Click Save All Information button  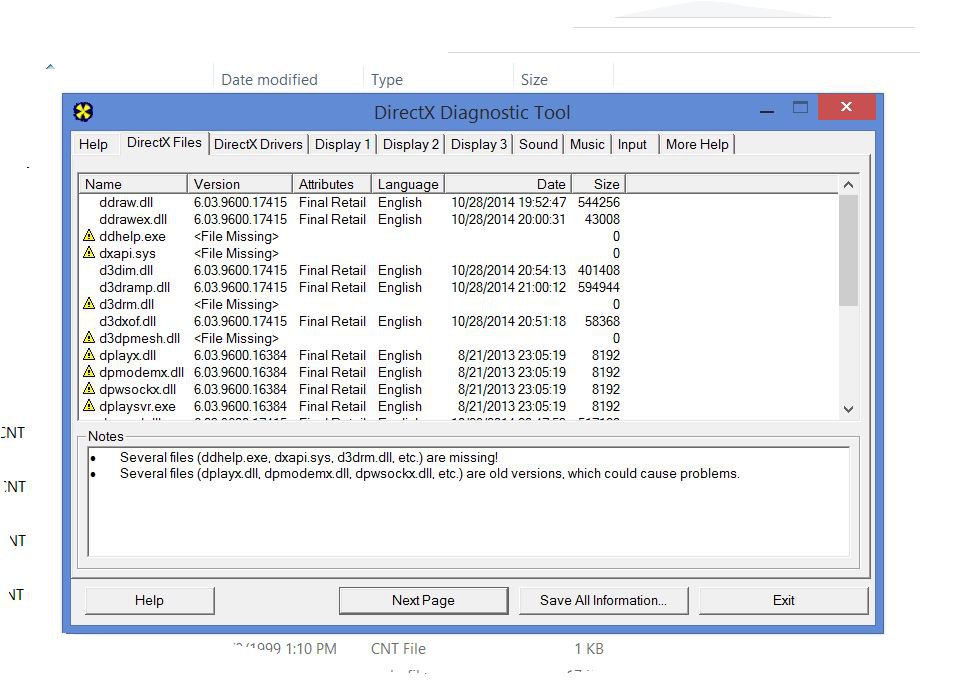point(603,601)
